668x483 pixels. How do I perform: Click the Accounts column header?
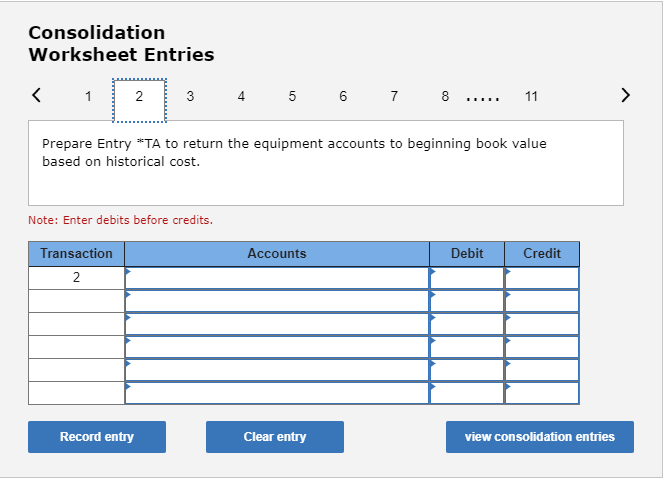click(277, 254)
